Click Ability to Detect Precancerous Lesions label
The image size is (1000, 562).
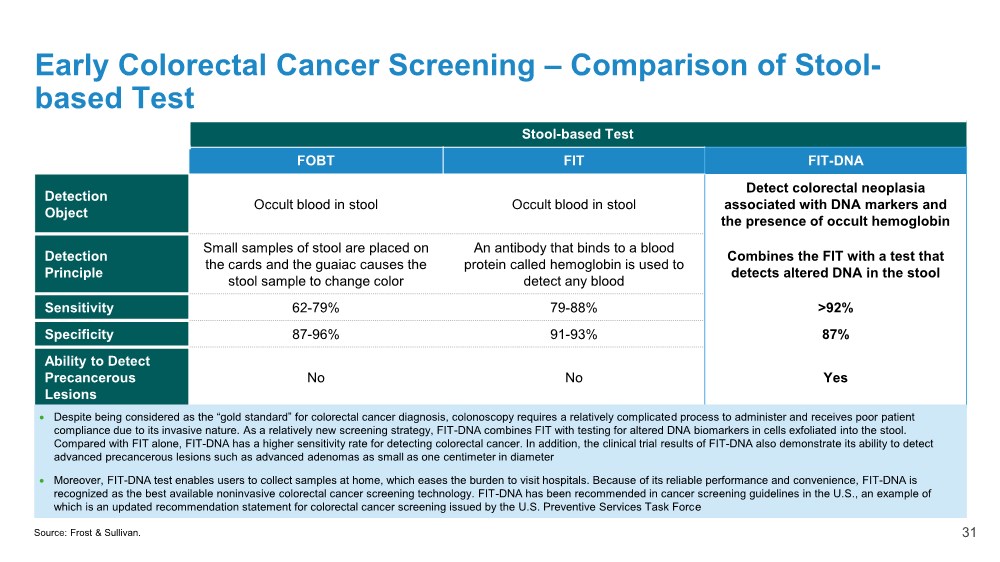pos(111,377)
